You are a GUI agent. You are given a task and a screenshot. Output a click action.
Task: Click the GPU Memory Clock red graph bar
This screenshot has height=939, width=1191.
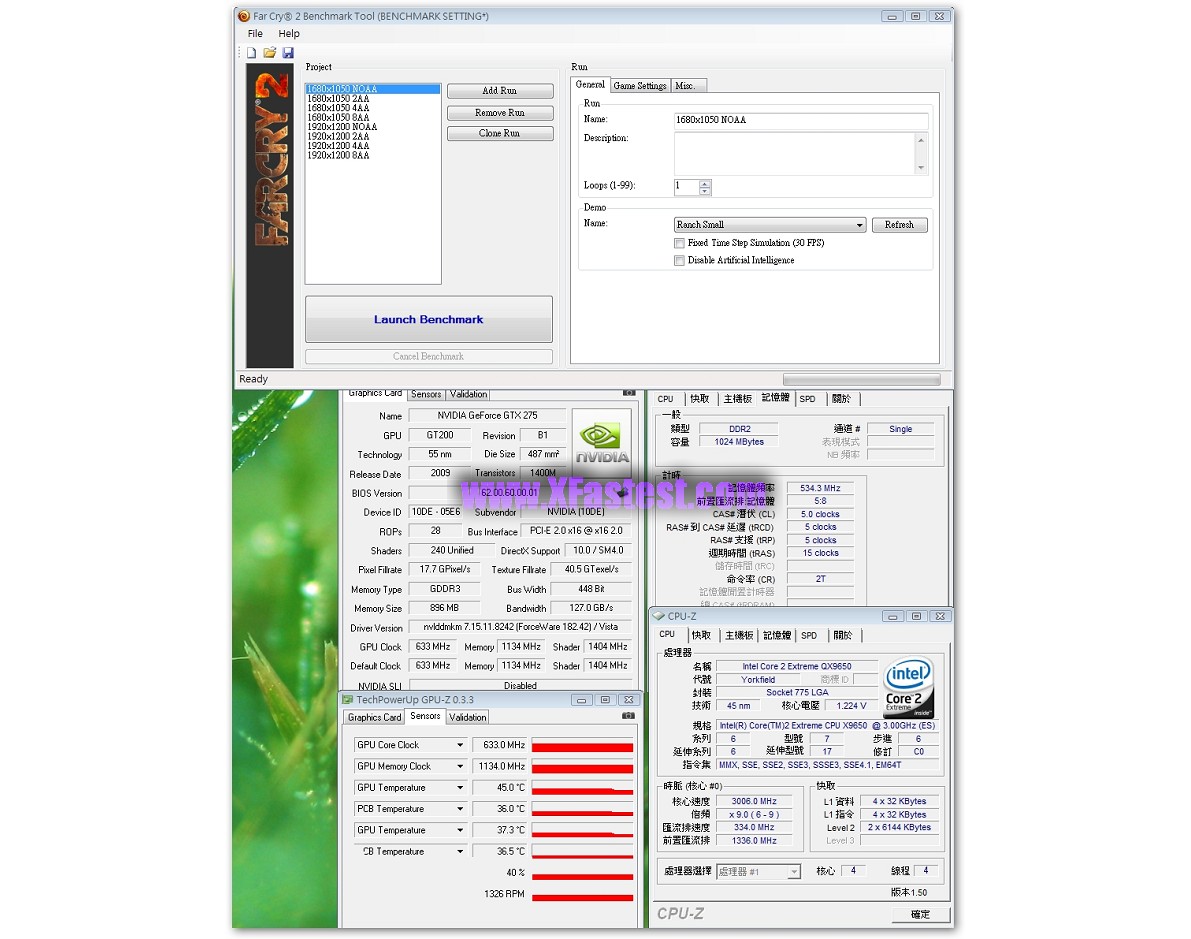pyautogui.click(x=582, y=768)
